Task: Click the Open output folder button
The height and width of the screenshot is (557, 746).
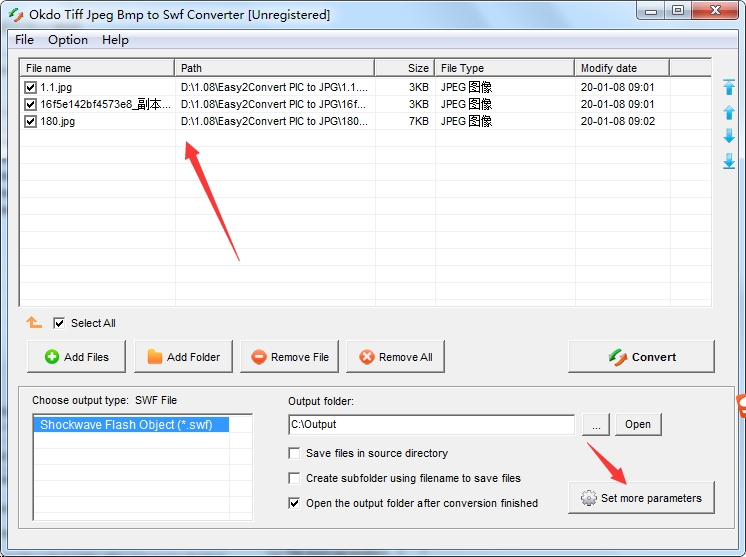Action: click(638, 424)
